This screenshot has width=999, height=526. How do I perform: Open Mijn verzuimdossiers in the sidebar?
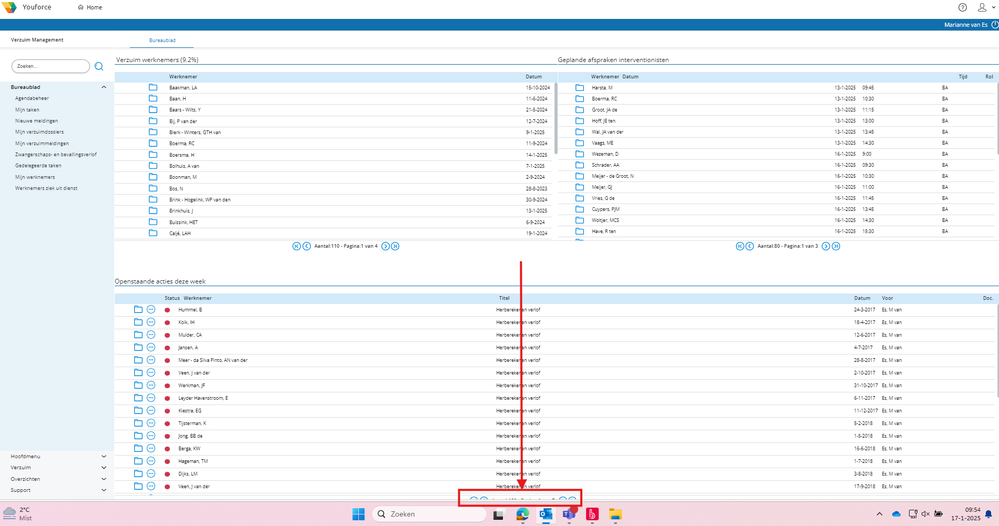40,132
